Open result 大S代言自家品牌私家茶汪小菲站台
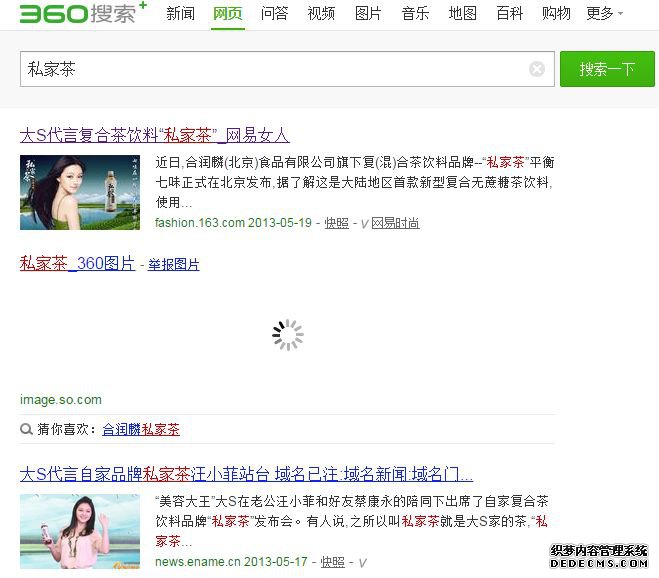The image size is (659, 578). coord(246,474)
